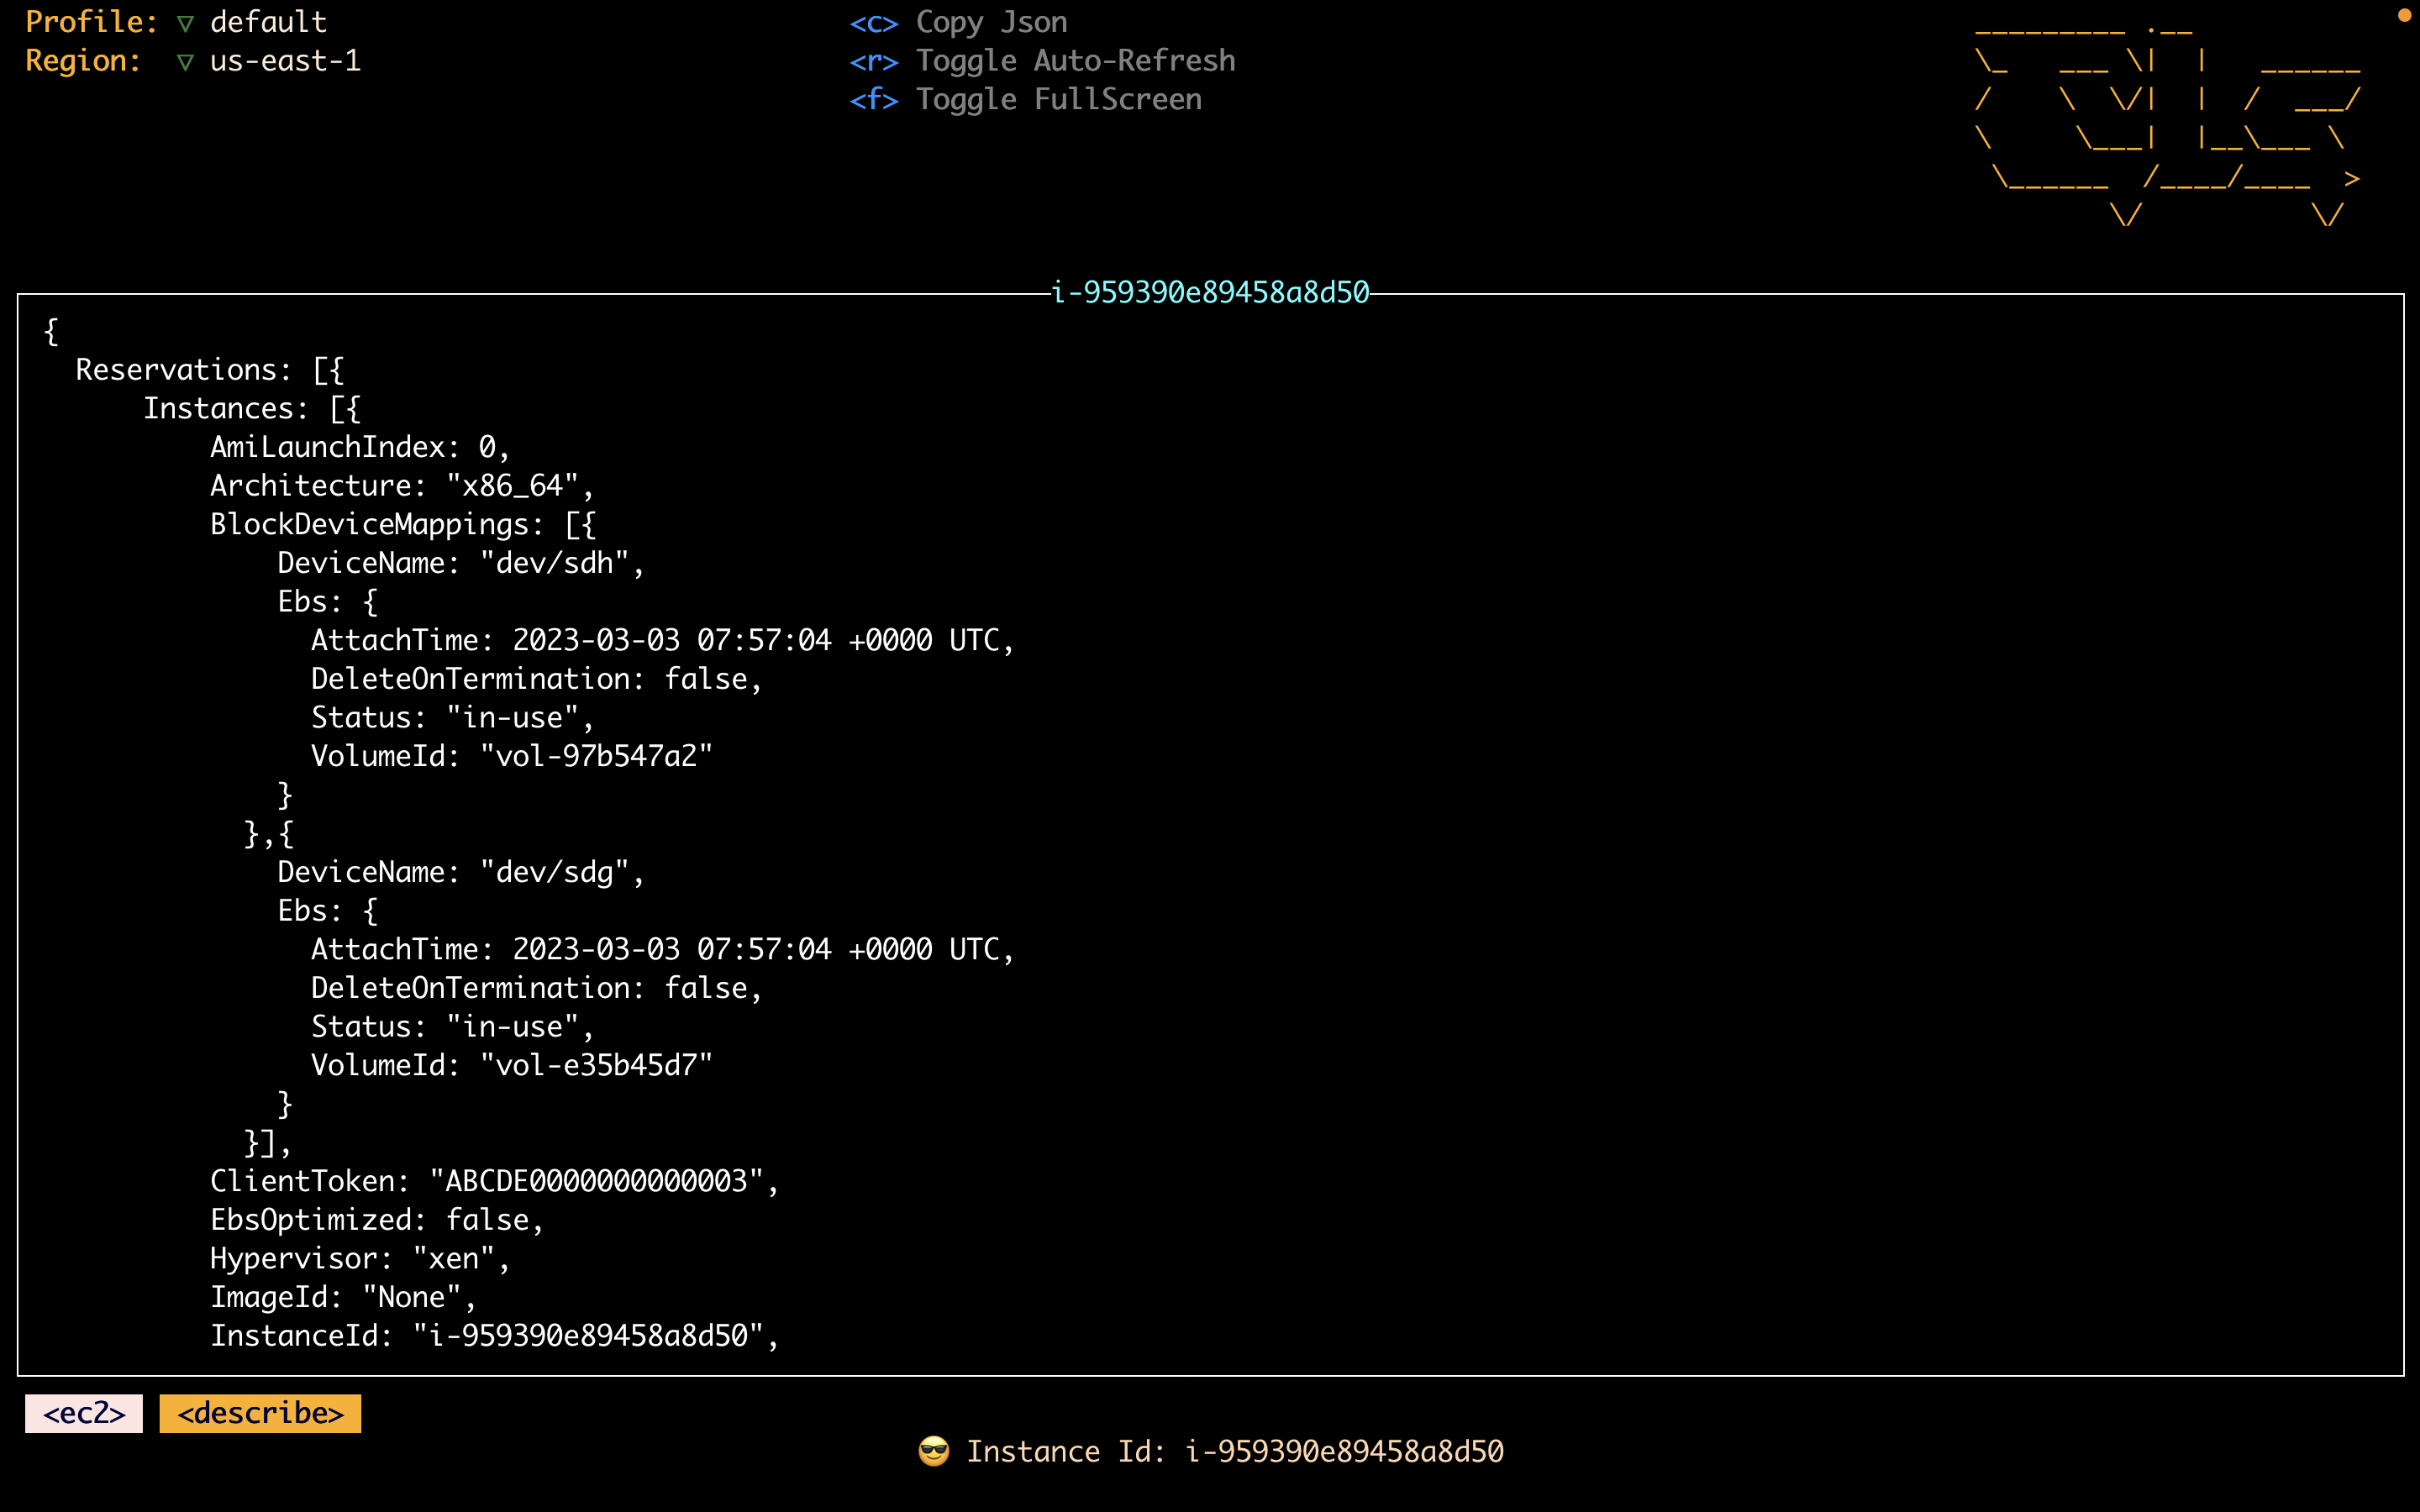Toggle Auto-Refresh option
This screenshot has width=2420, height=1512.
click(x=1075, y=61)
